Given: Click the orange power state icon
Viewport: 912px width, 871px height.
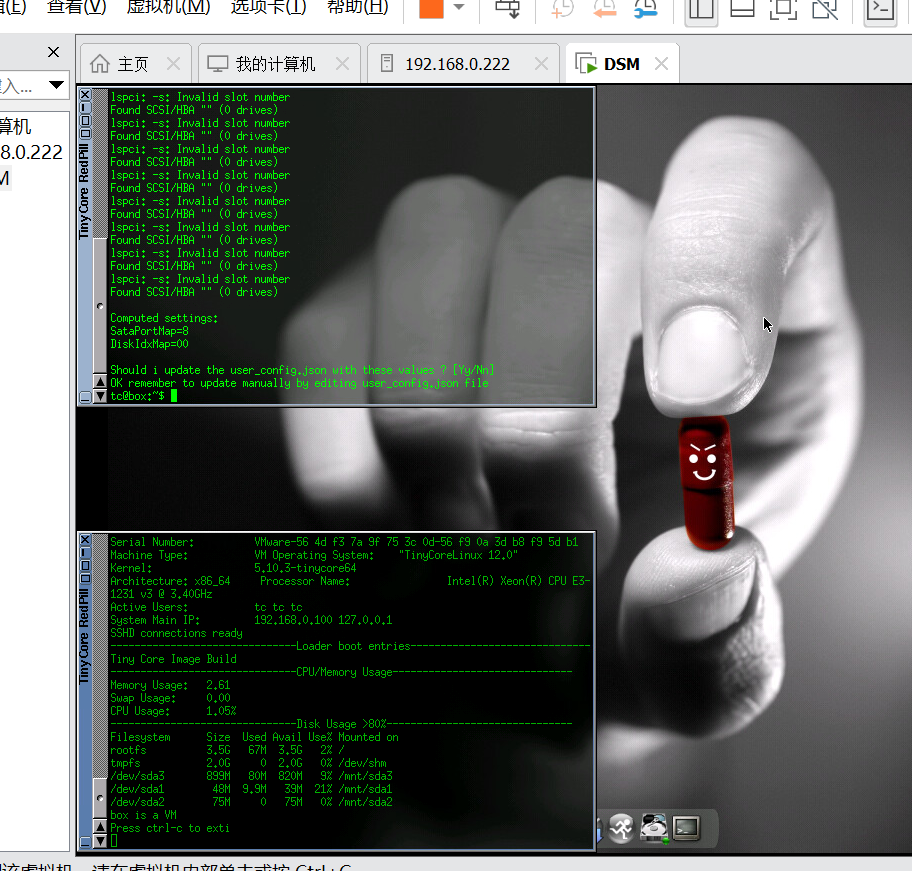Looking at the screenshot, I should pyautogui.click(x=431, y=9).
